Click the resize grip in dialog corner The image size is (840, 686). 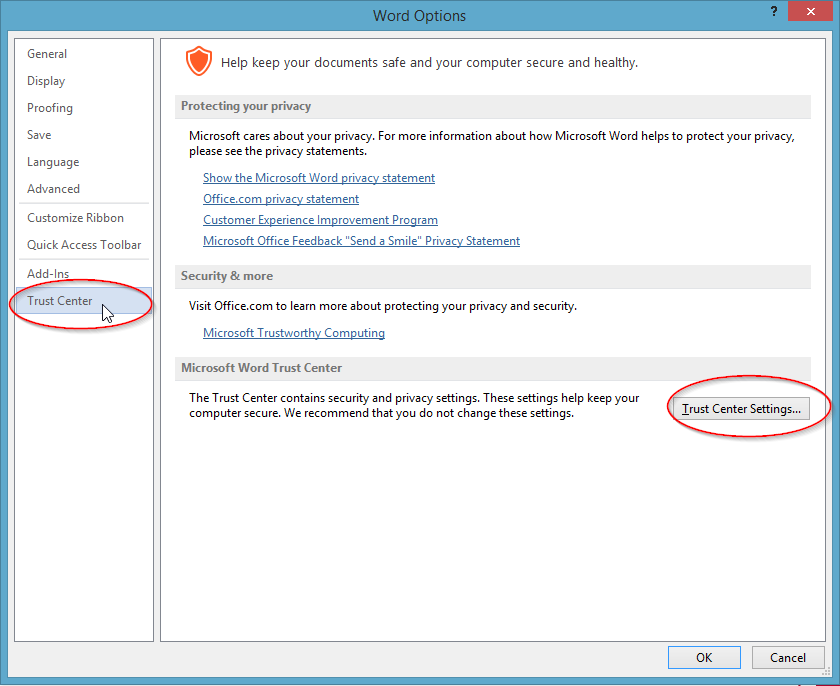point(826,670)
